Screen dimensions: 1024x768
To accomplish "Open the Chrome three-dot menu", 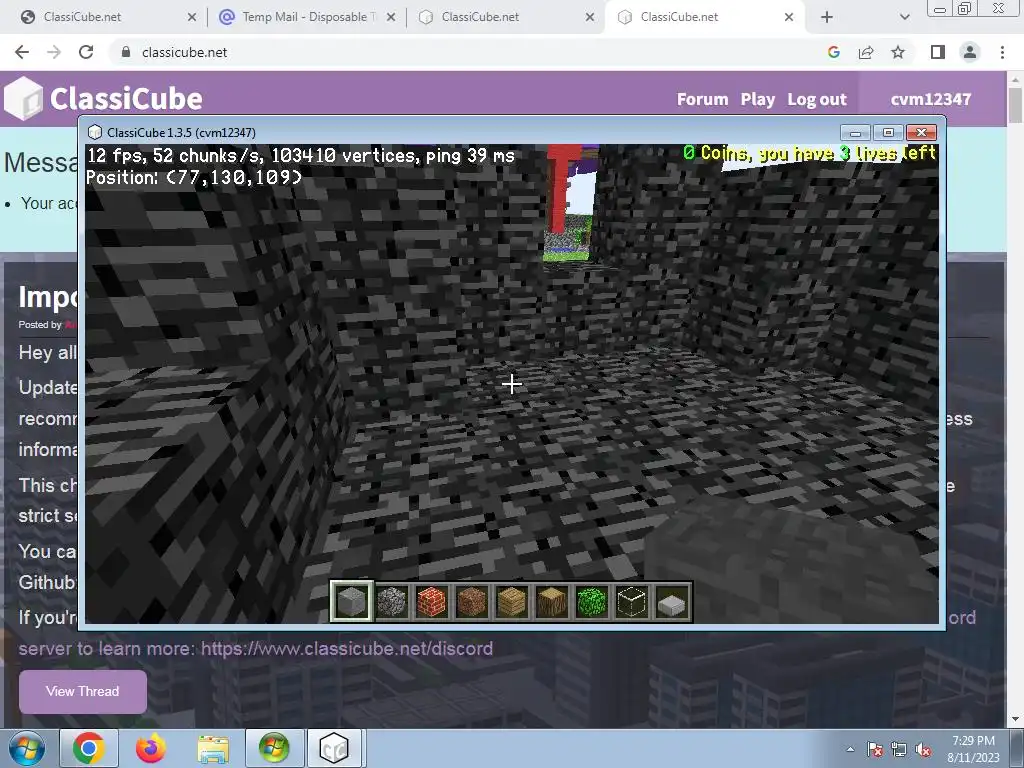I will 1002,52.
